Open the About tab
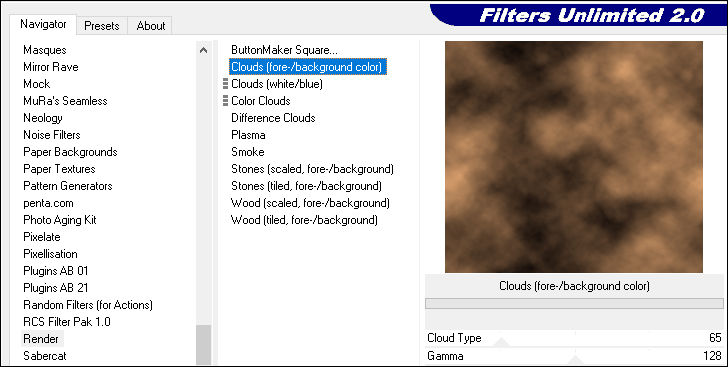728x367 pixels. click(x=150, y=26)
